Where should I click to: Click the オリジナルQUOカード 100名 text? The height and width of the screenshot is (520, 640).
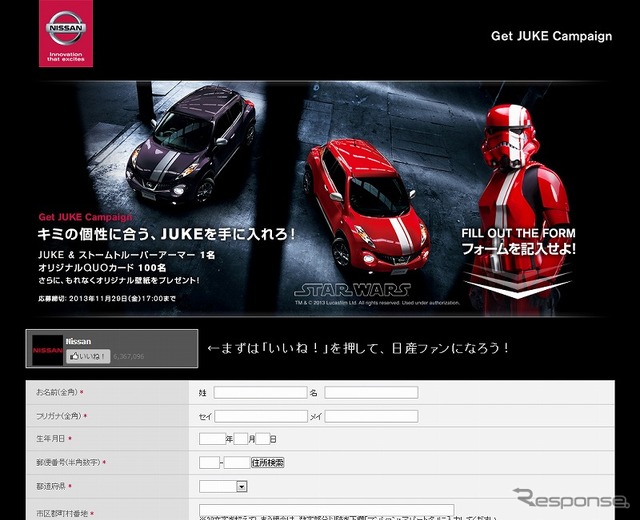point(102,268)
